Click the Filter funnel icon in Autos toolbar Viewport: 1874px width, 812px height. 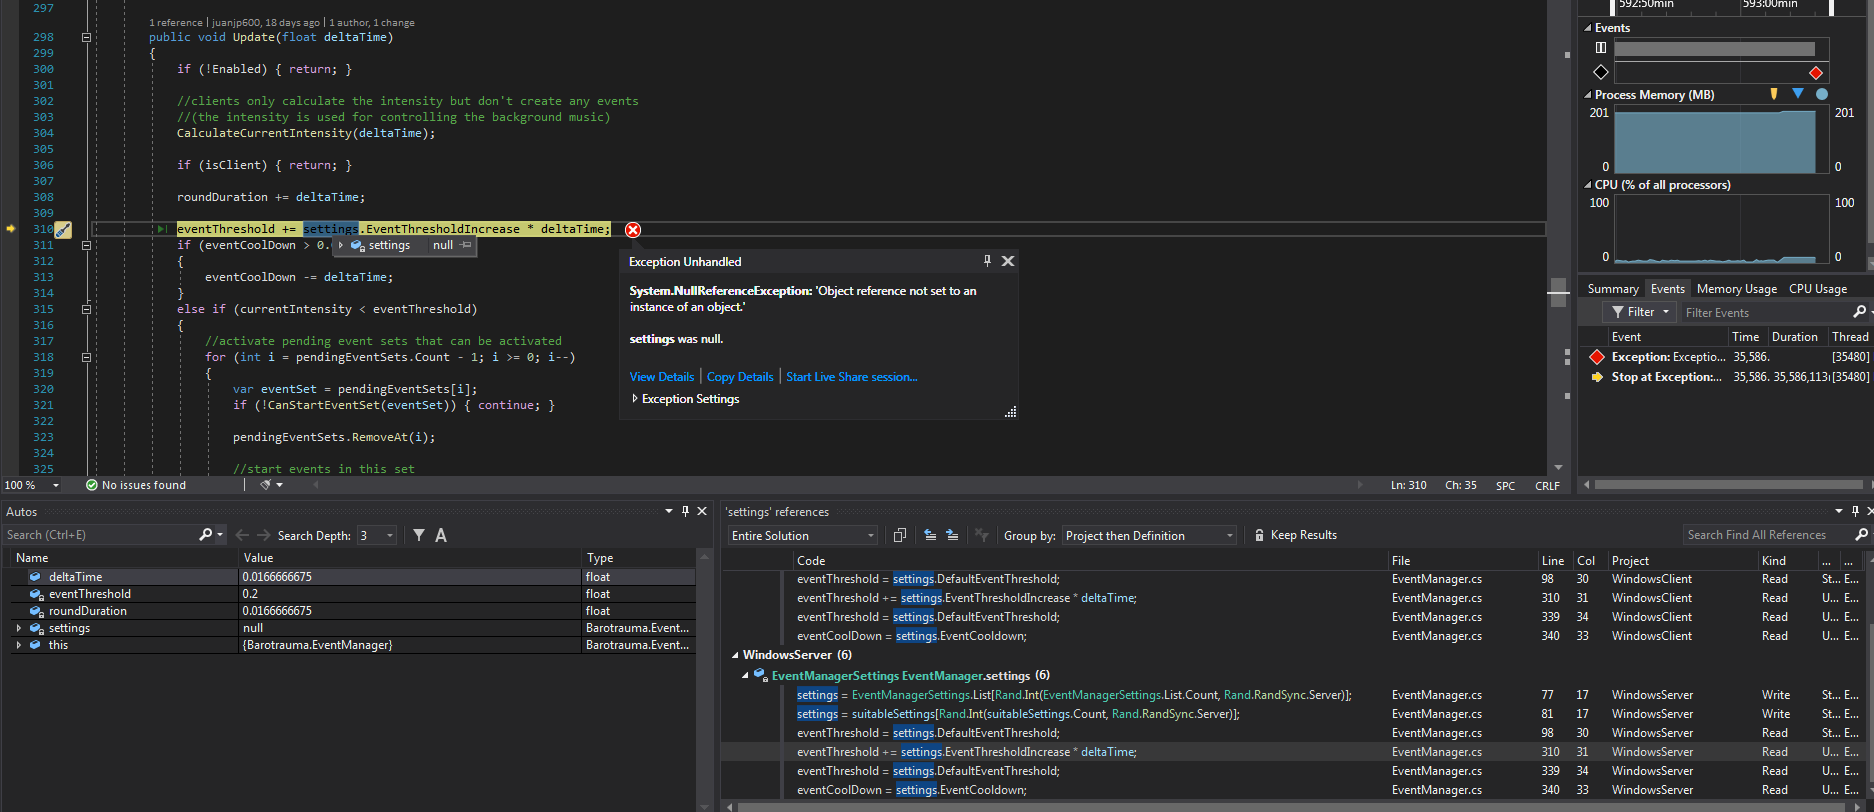click(419, 535)
